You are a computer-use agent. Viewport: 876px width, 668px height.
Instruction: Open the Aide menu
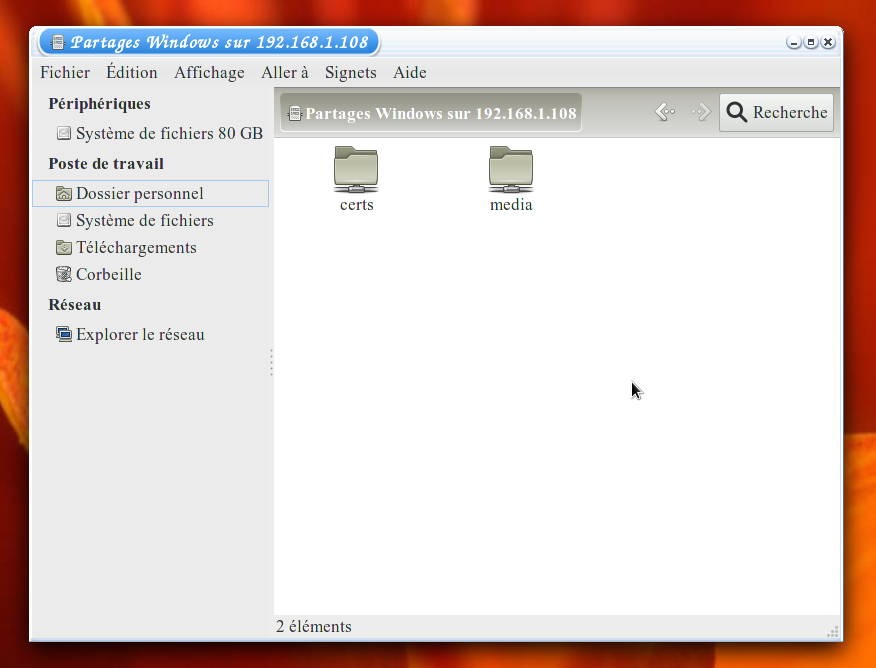pyautogui.click(x=410, y=73)
